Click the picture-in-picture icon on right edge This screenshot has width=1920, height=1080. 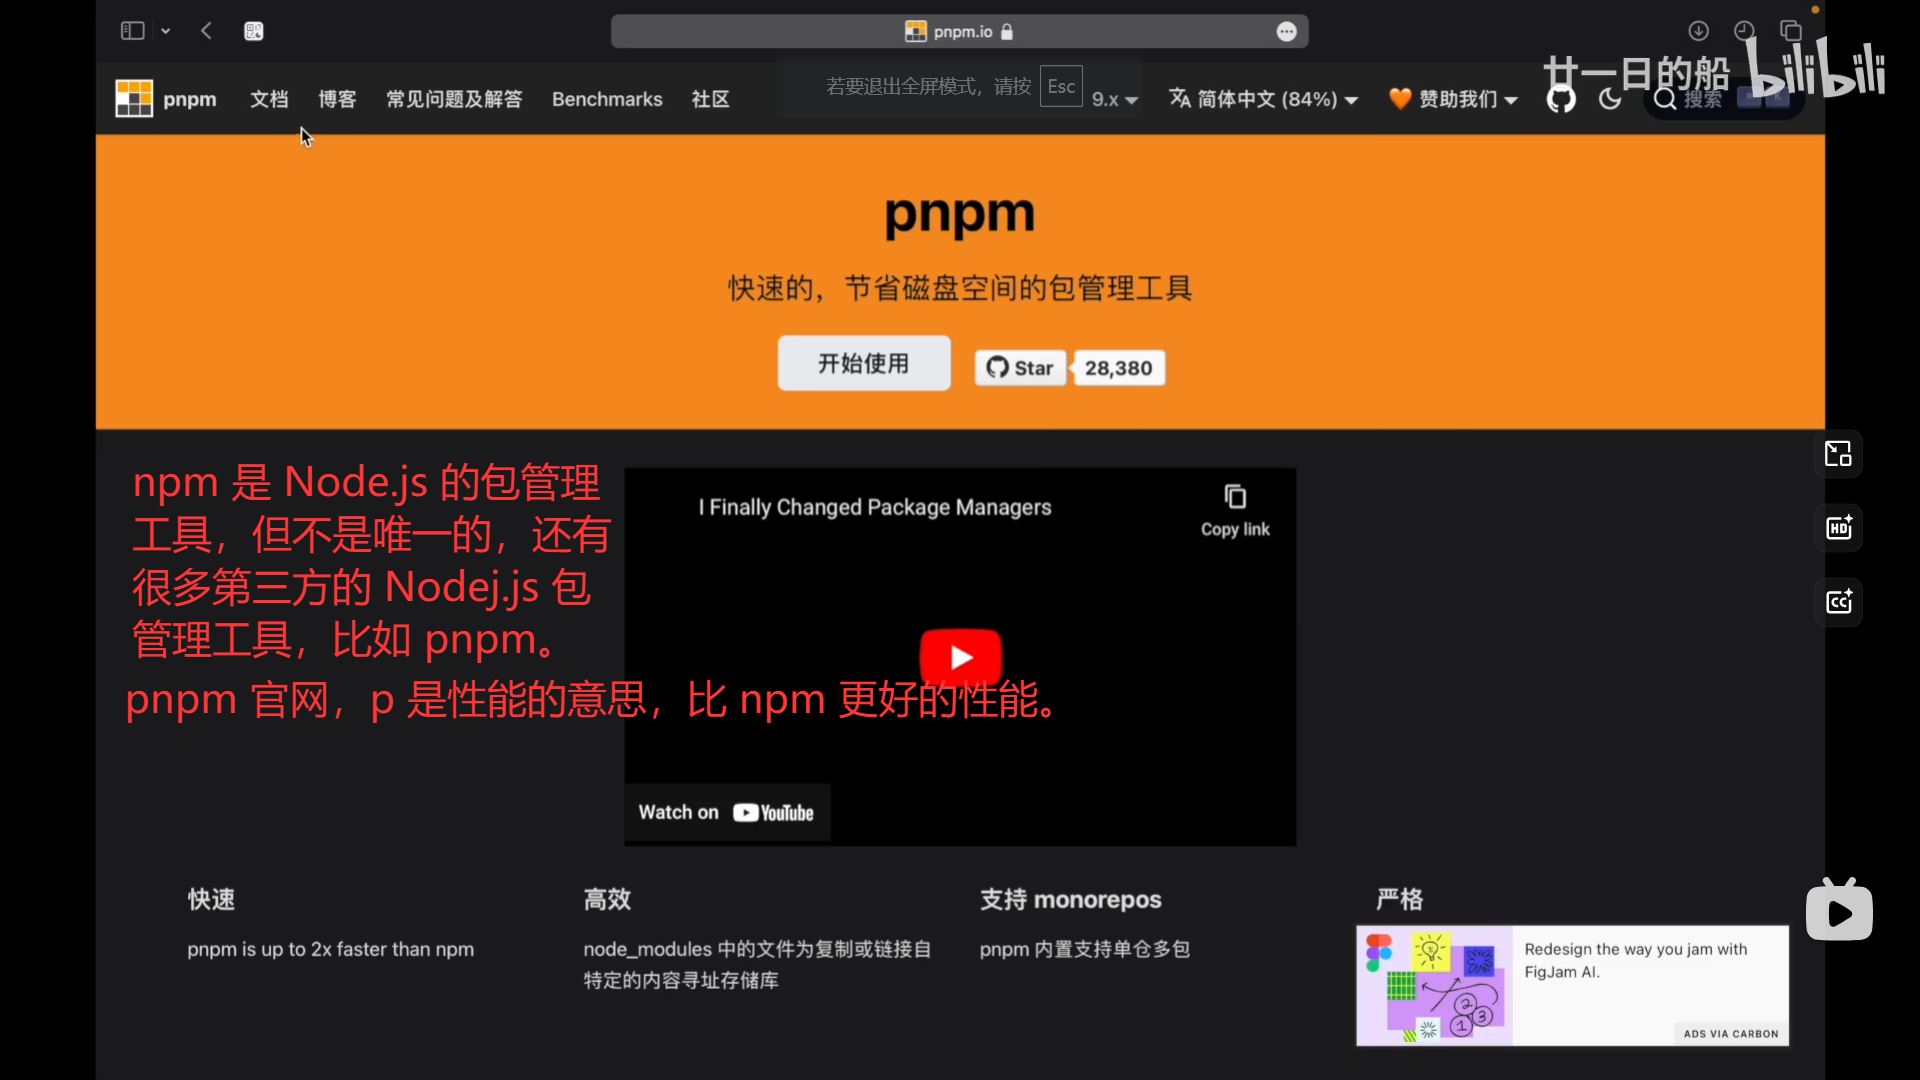click(x=1838, y=454)
